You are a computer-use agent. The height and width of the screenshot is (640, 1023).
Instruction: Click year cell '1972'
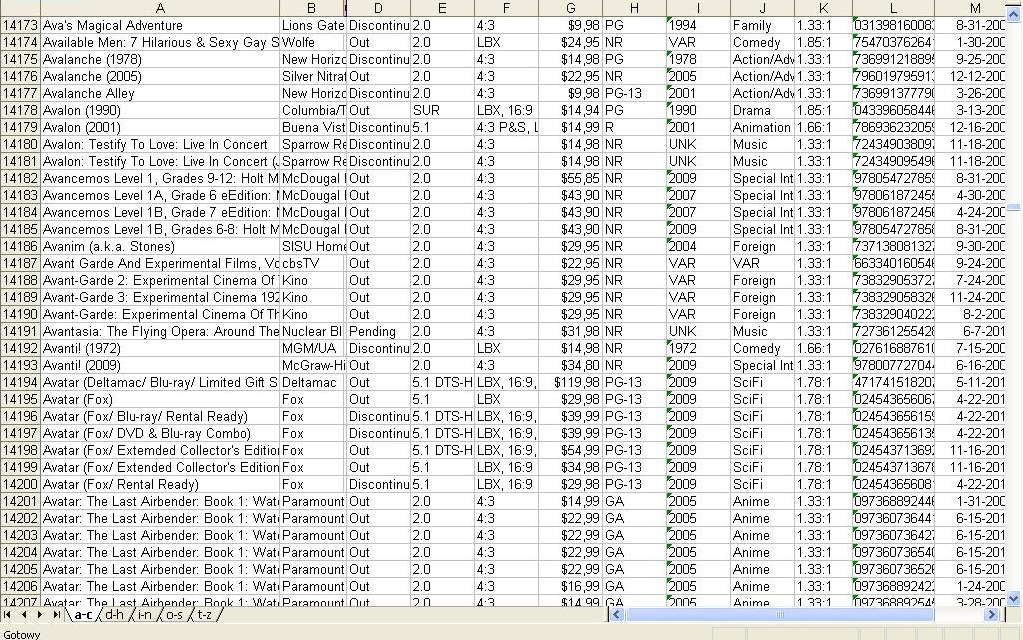tap(698, 348)
